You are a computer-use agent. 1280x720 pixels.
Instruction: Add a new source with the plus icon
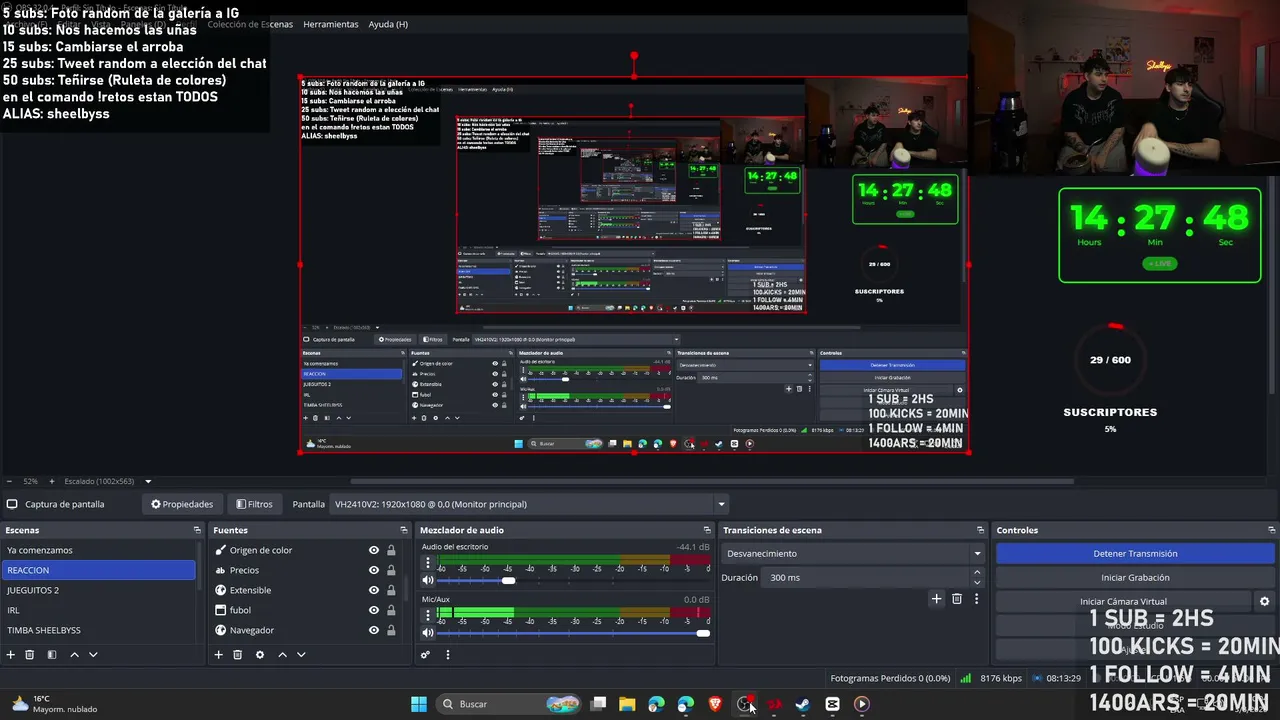pos(218,655)
